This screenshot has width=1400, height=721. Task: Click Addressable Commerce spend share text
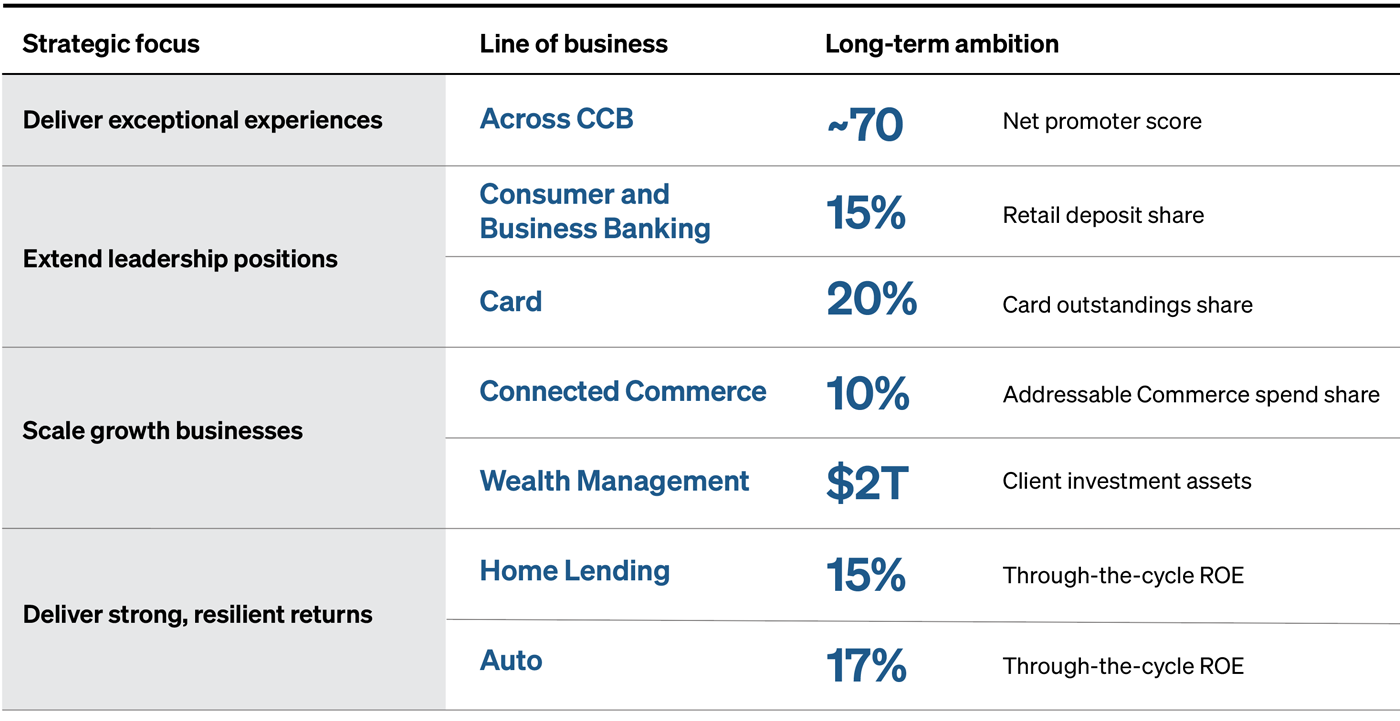tap(1191, 395)
